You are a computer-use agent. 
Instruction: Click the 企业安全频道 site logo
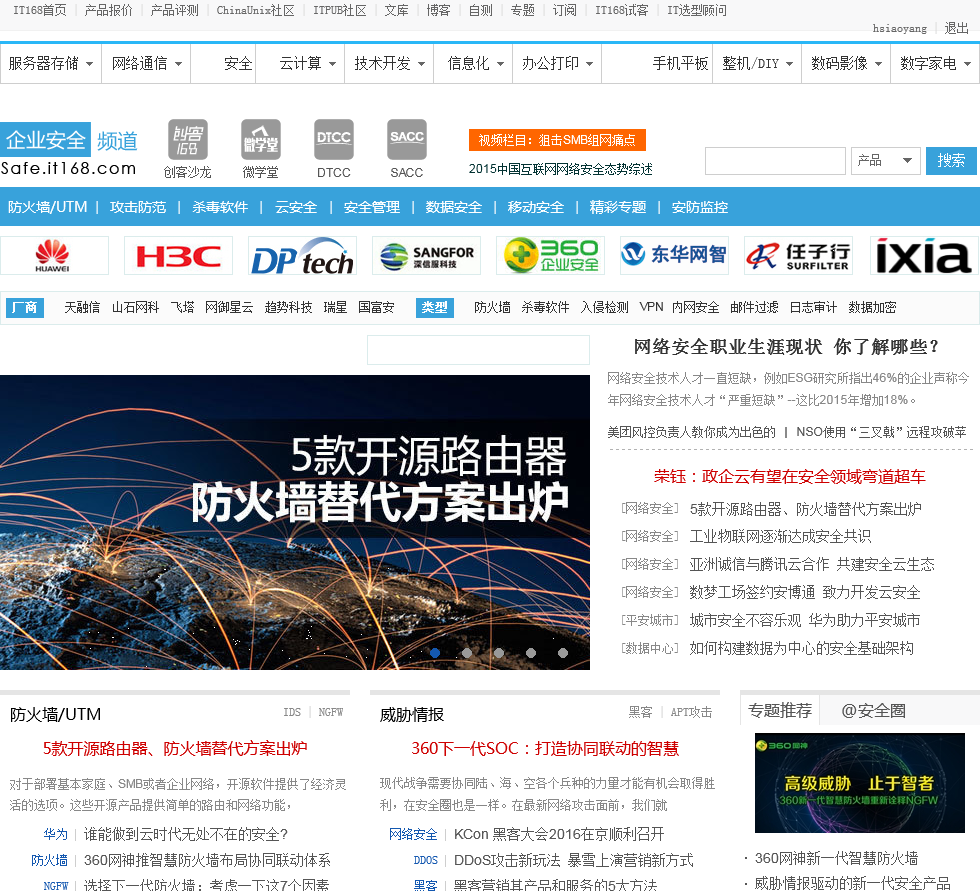point(69,150)
